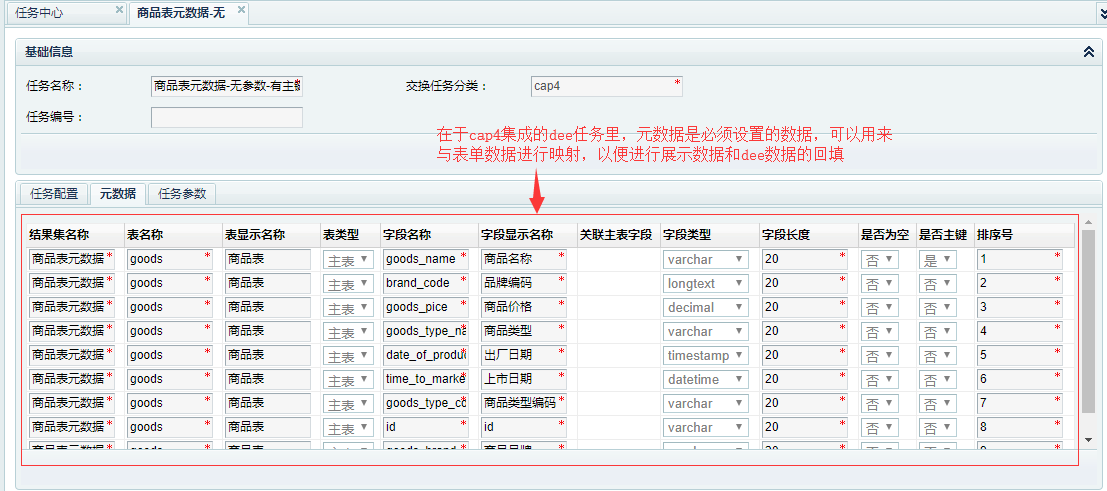Click the 任务名称 input field
The image size is (1107, 491).
pyautogui.click(x=226, y=86)
